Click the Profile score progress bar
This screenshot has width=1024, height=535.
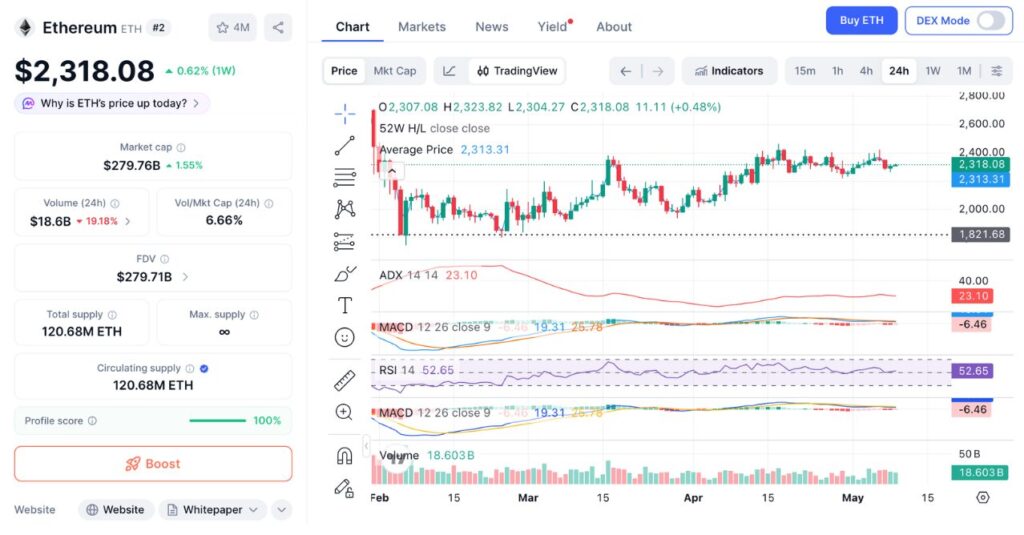point(217,421)
